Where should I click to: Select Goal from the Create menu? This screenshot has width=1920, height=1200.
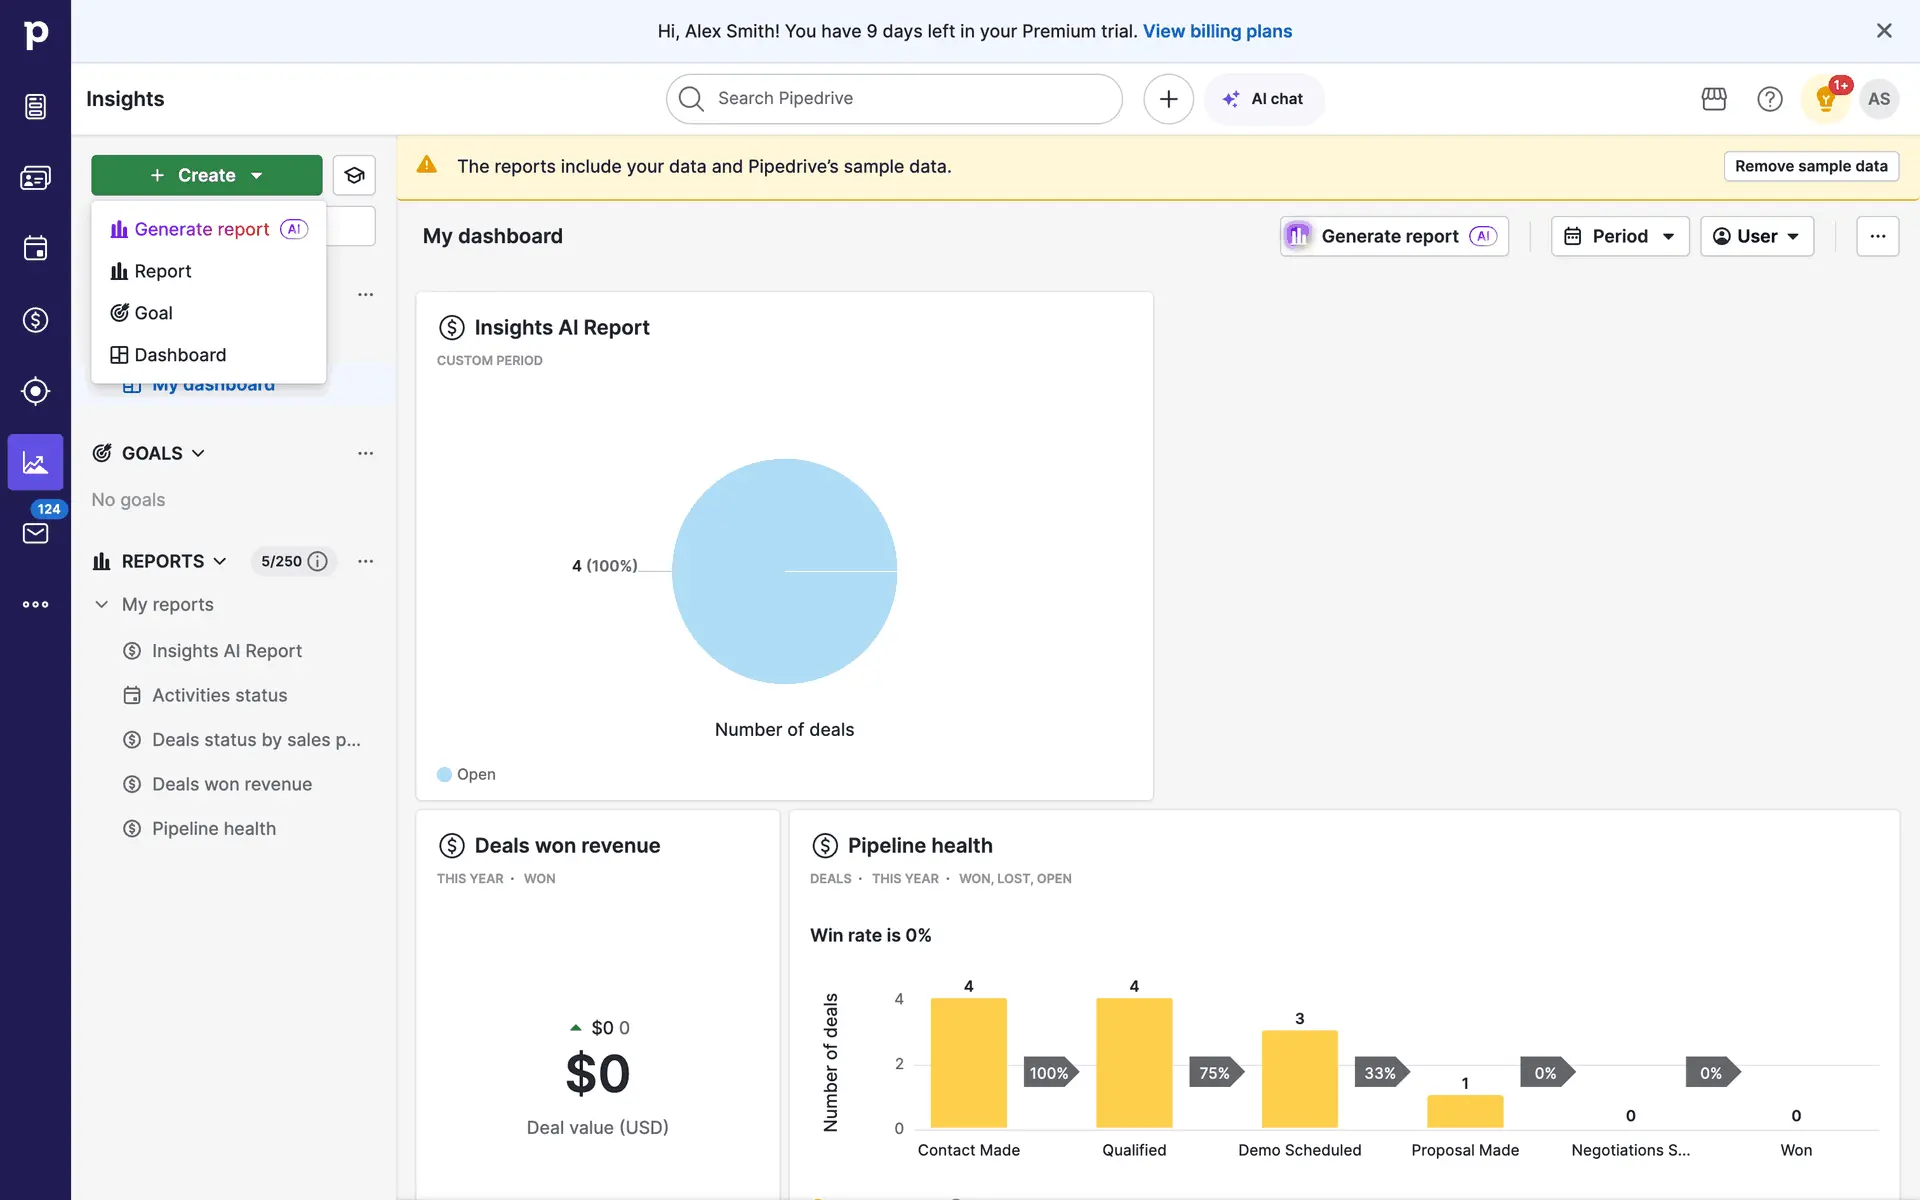pyautogui.click(x=153, y=313)
